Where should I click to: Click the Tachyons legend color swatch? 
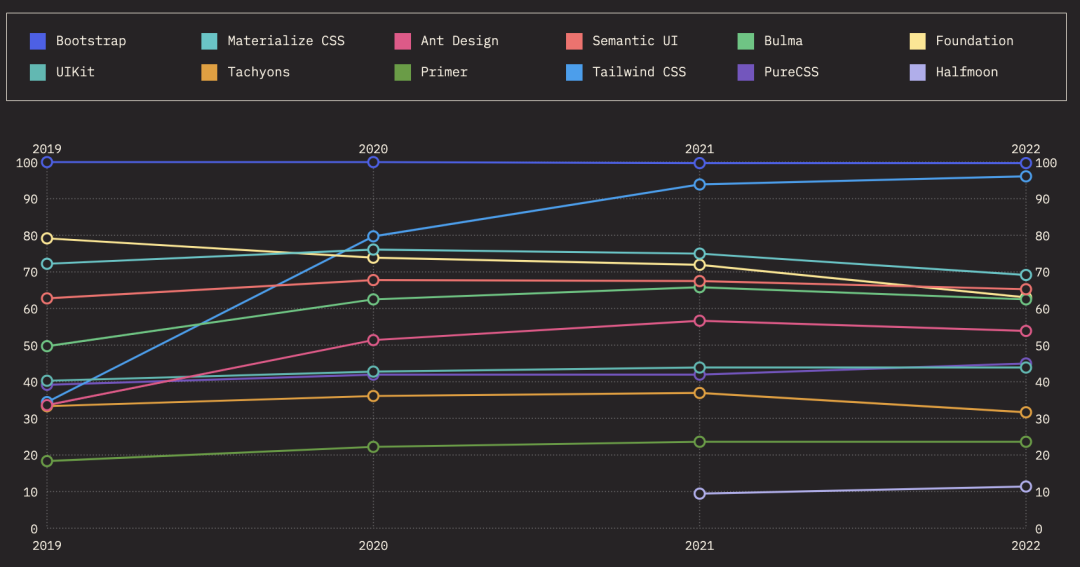point(209,72)
